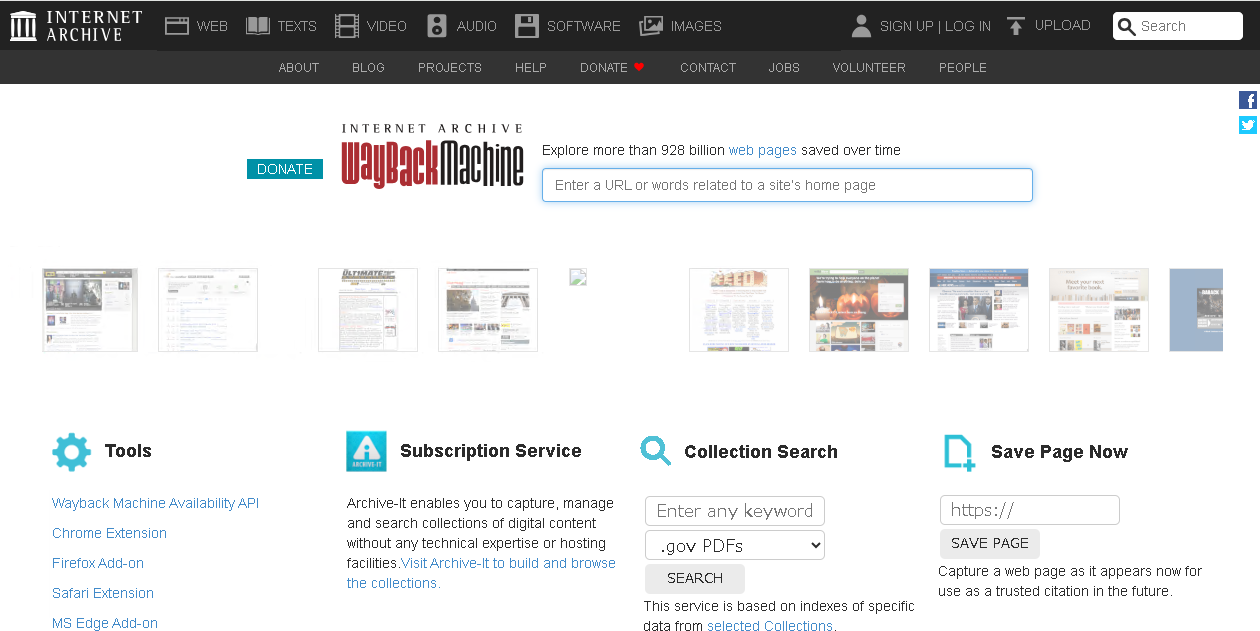Go to the ABOUT page

pos(299,67)
